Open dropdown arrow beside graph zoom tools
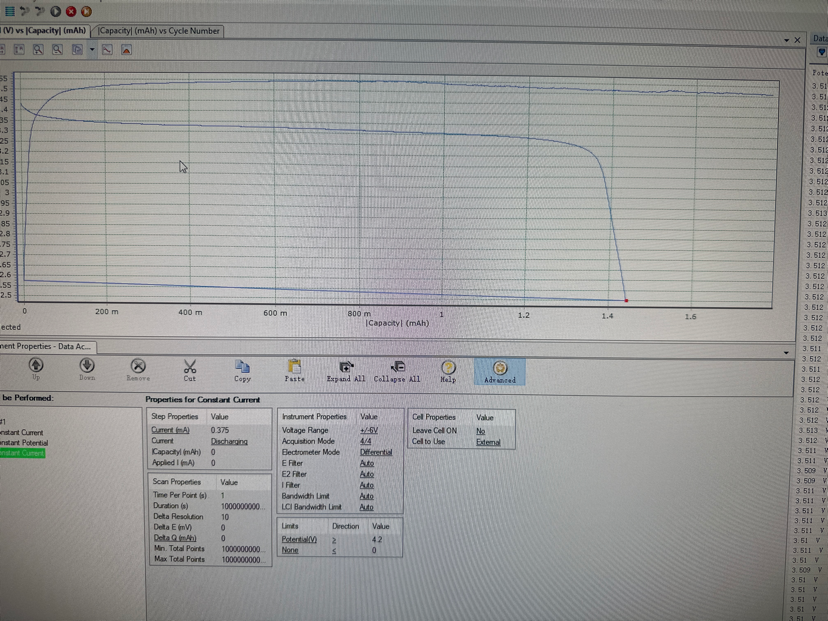Viewport: 828px width, 621px height. point(92,49)
